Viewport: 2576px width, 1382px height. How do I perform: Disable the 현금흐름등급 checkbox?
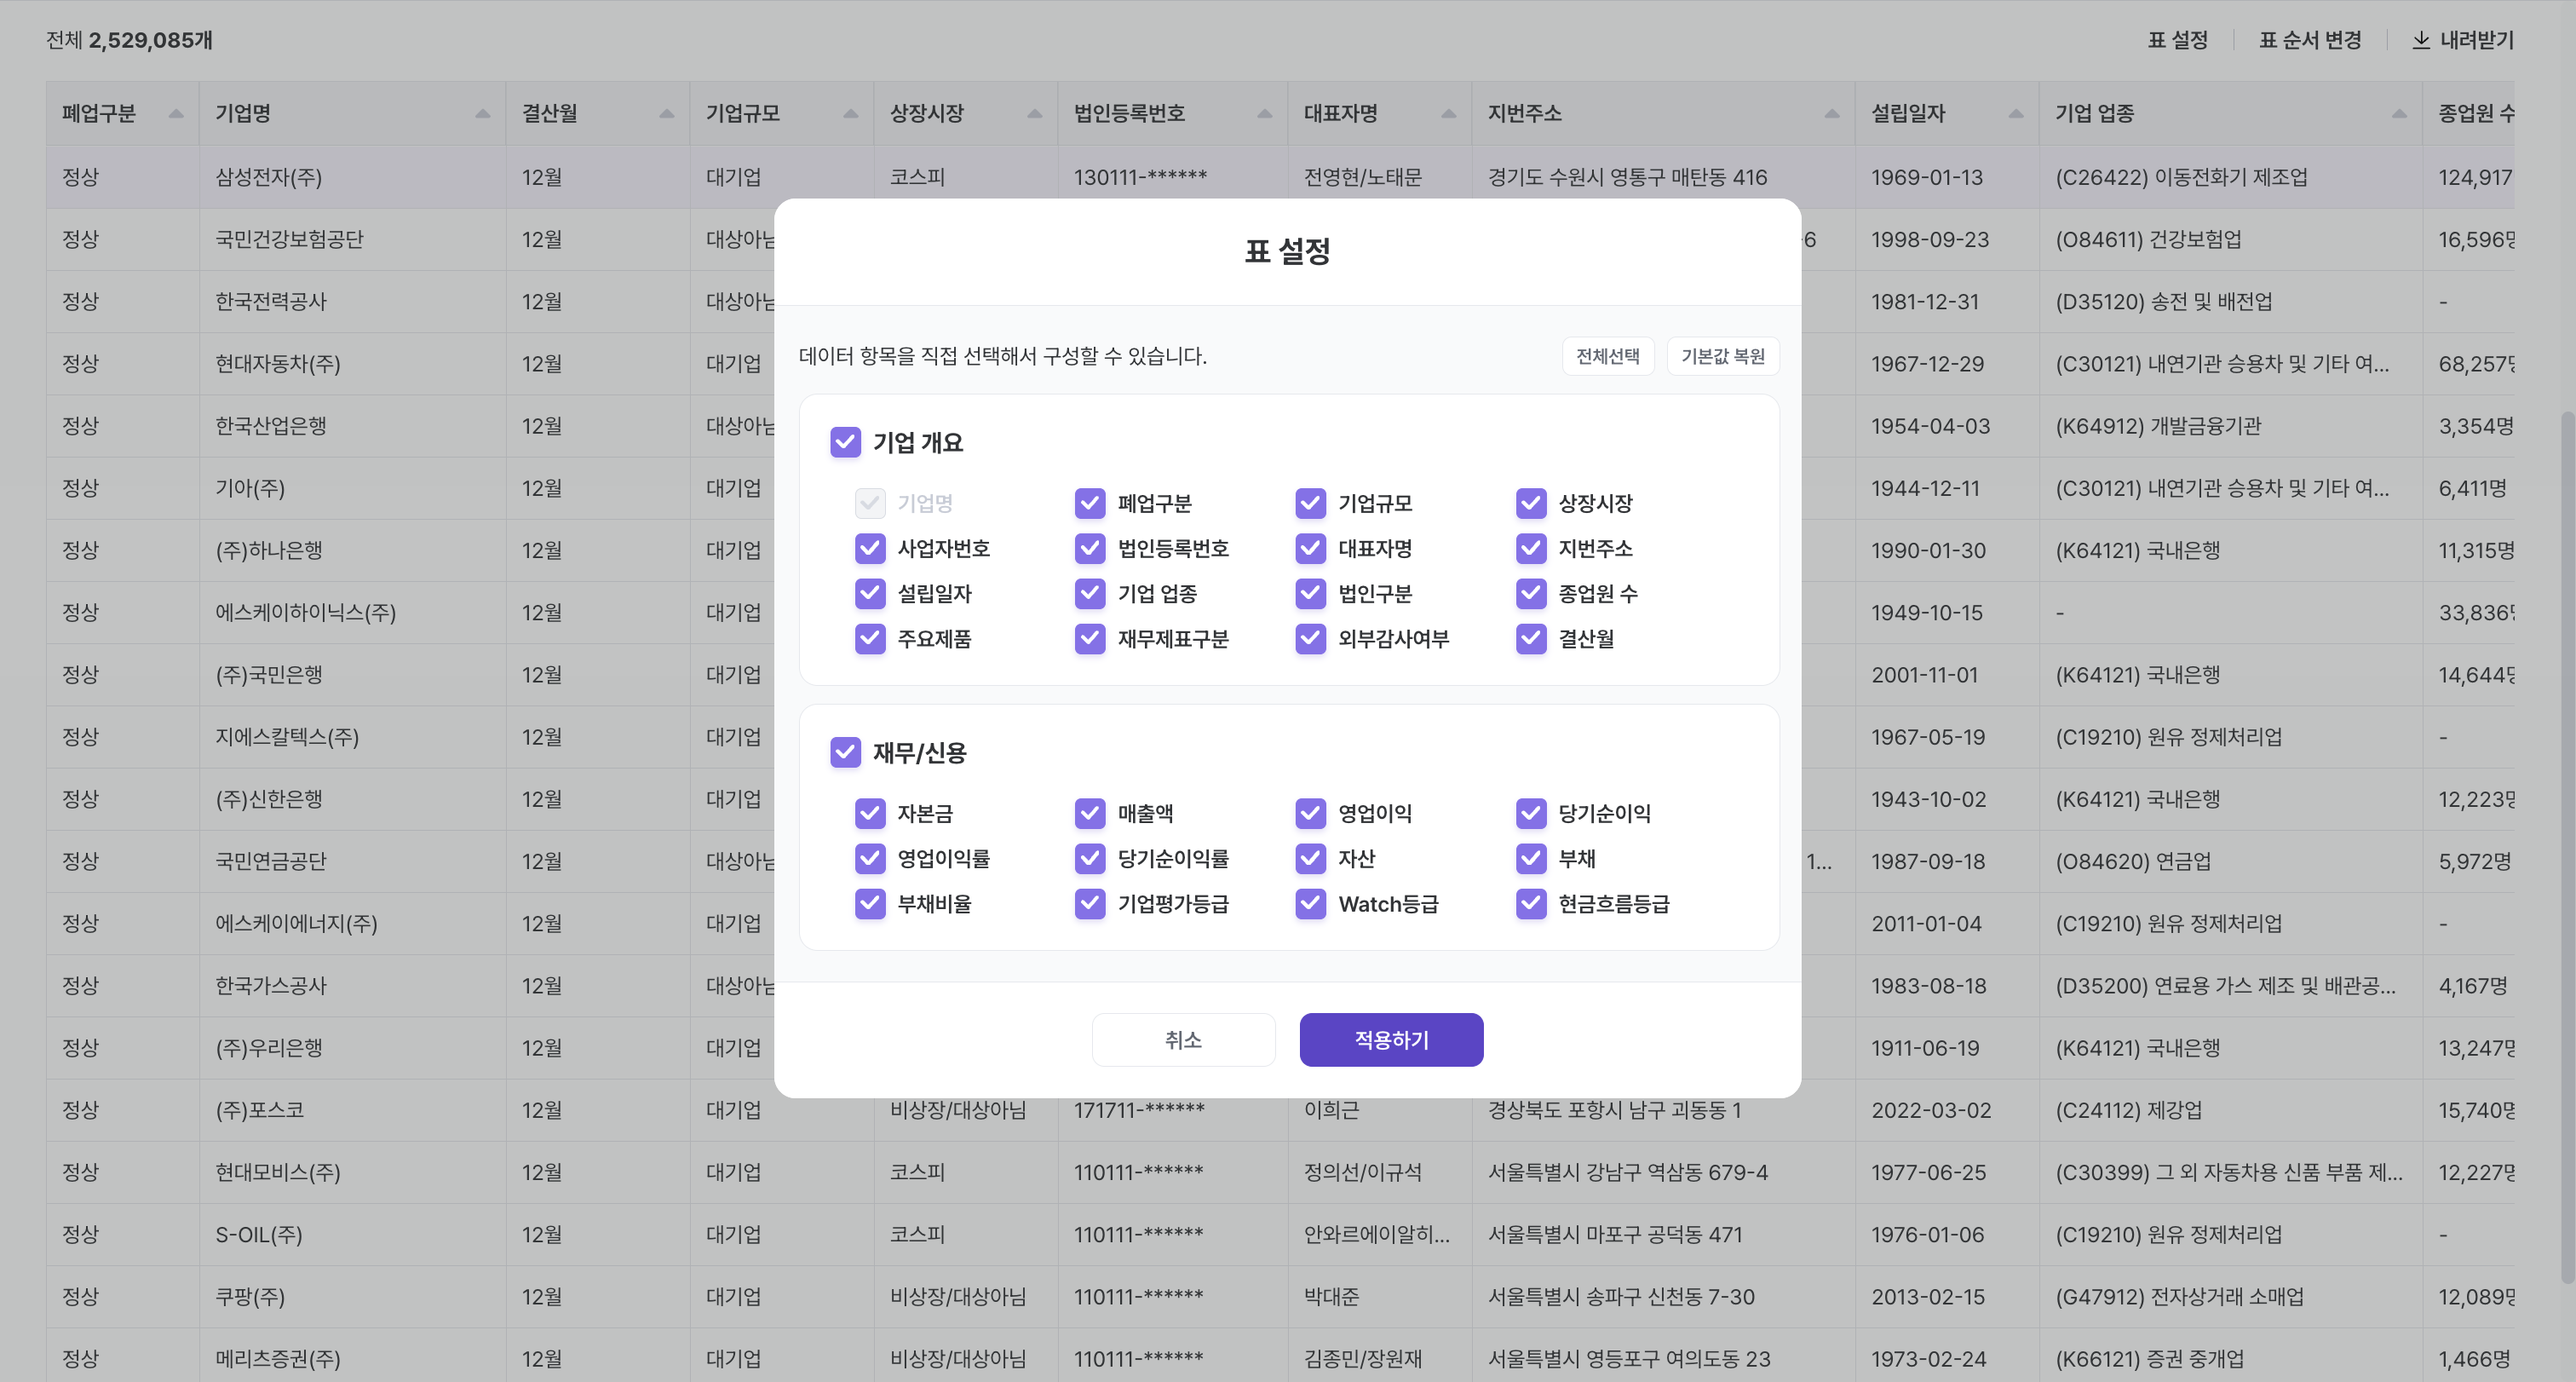click(1530, 904)
